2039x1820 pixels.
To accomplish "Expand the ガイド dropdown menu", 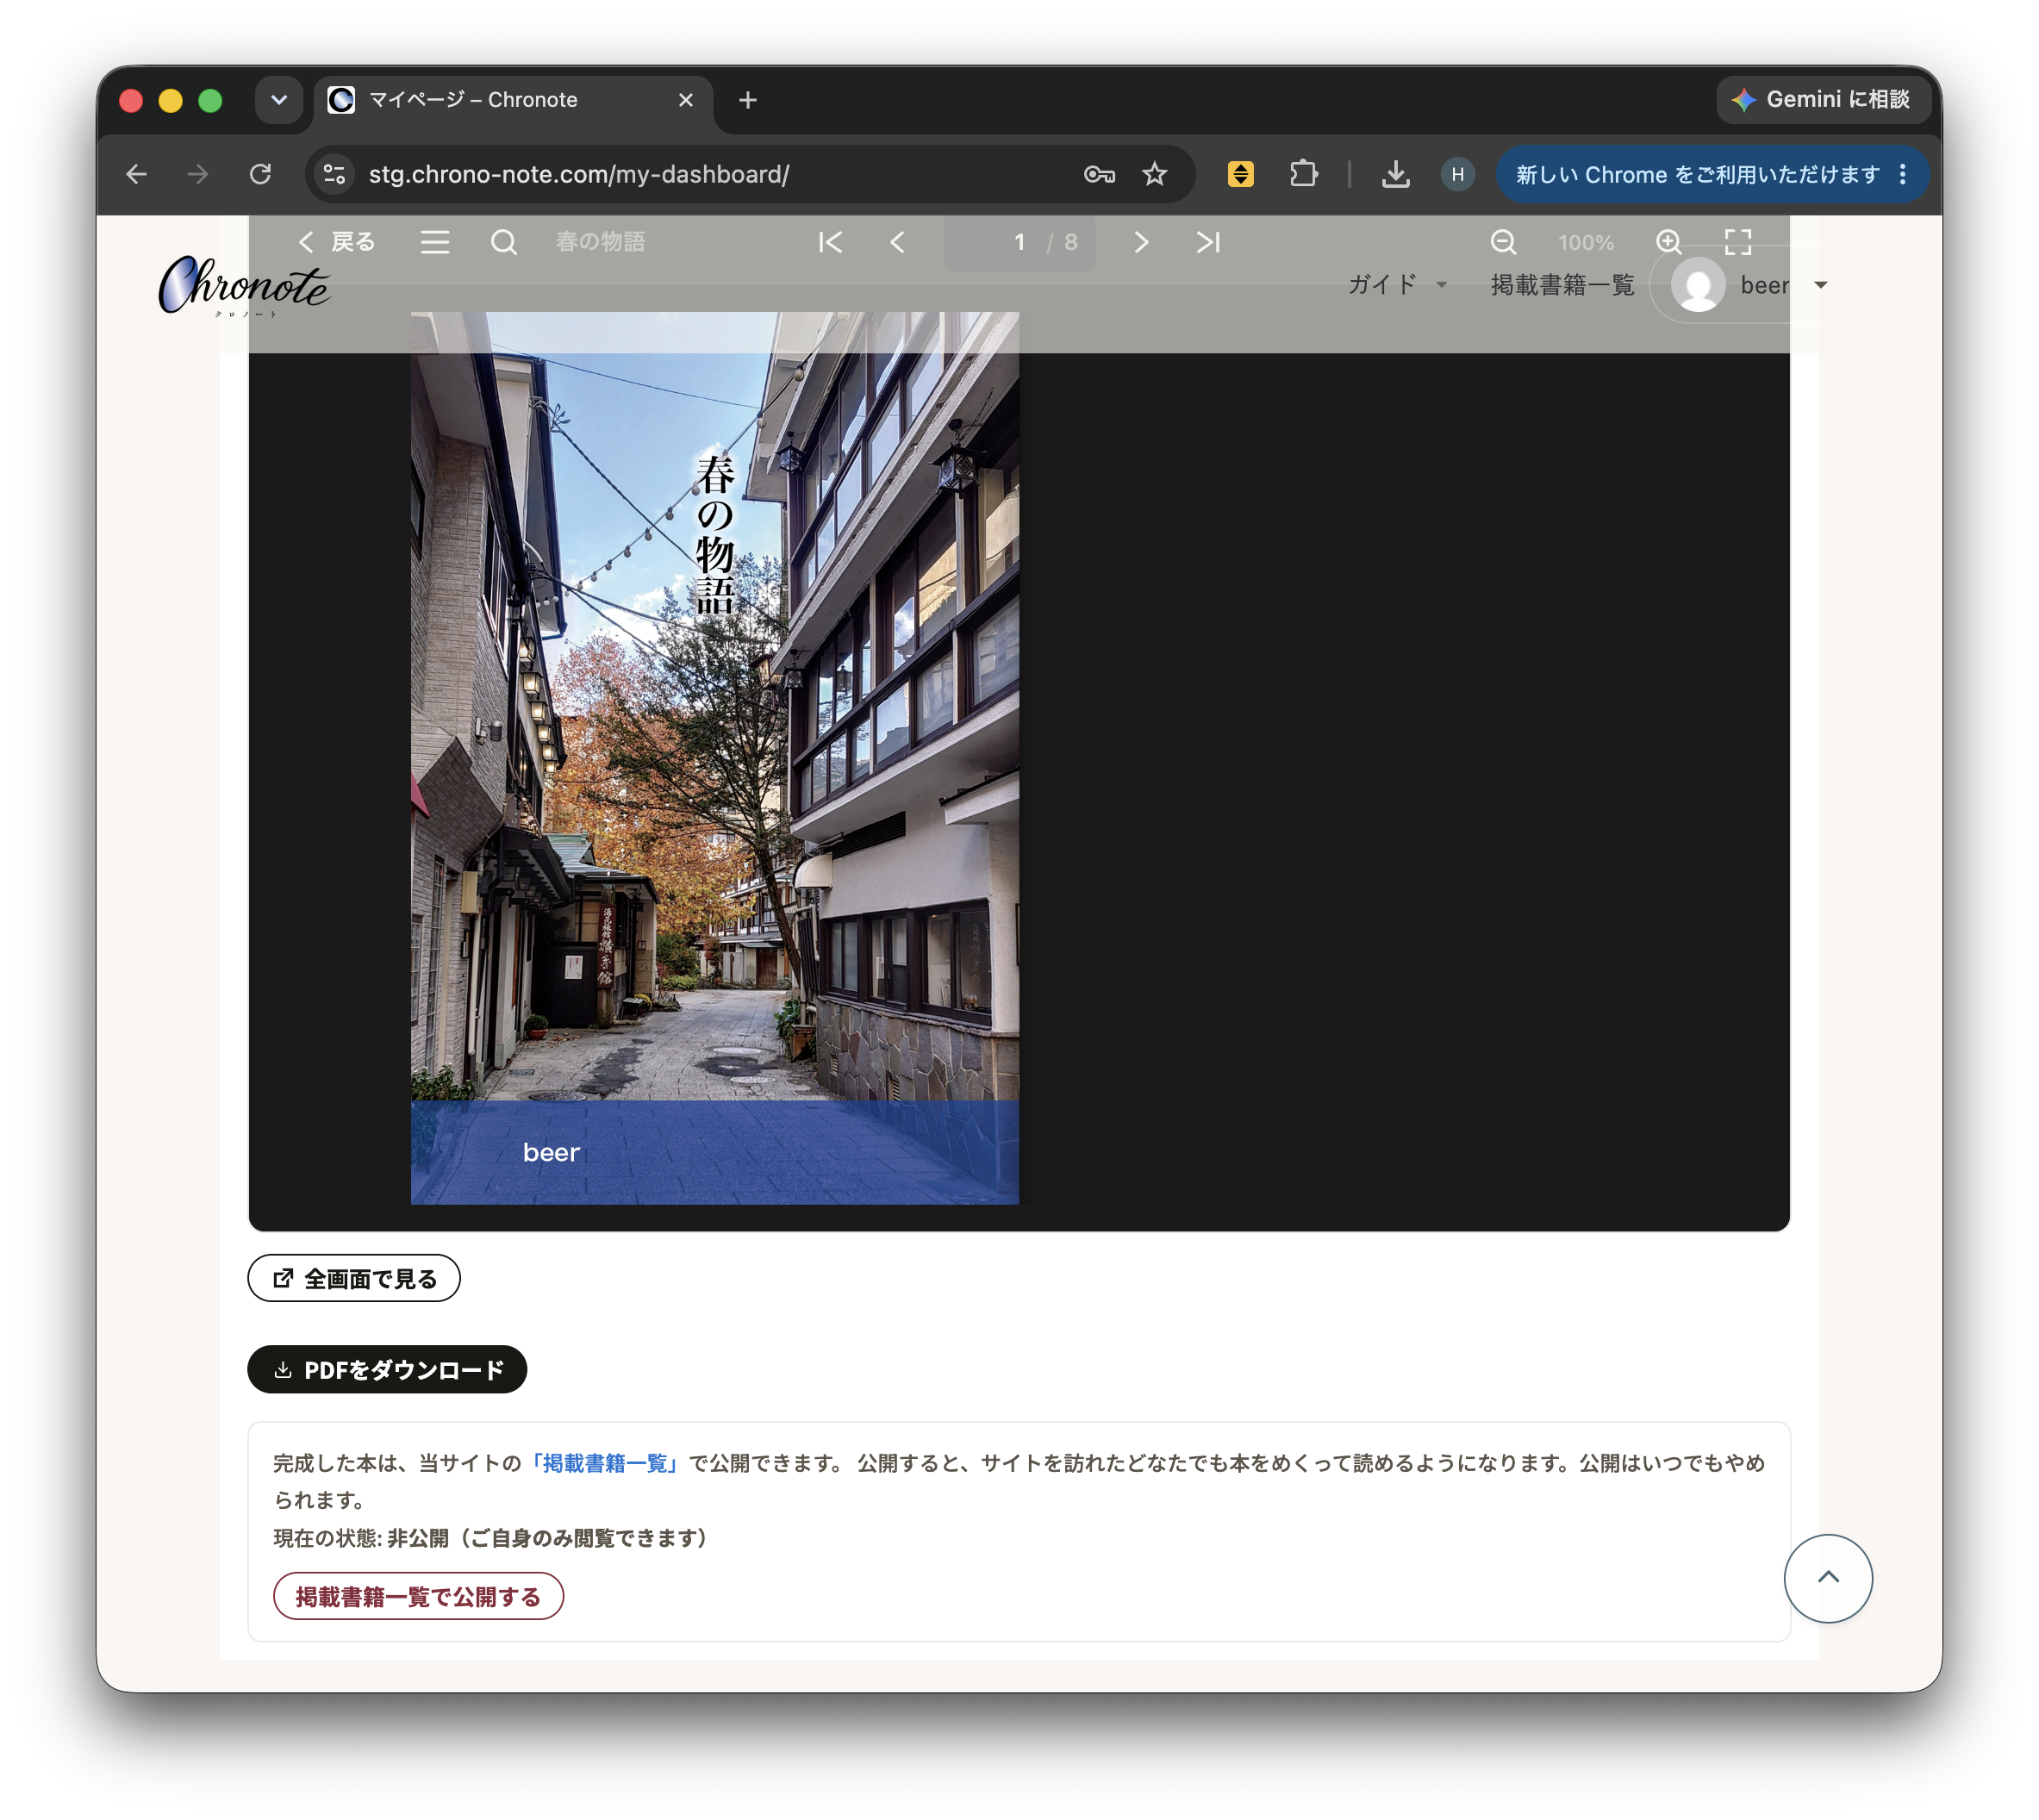I will point(1397,285).
